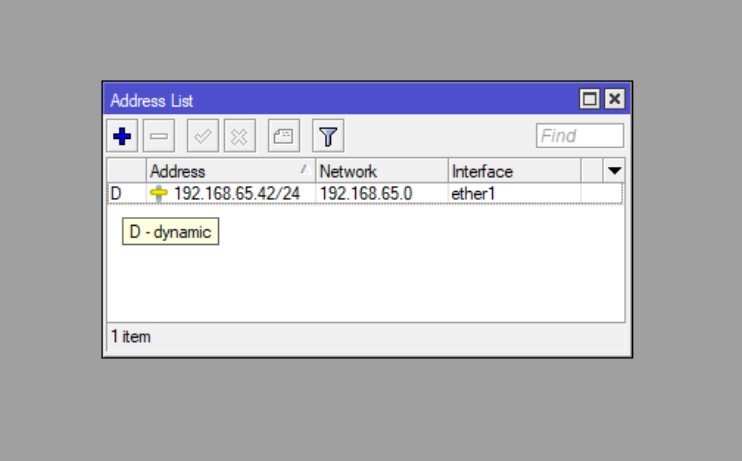Click the D flag on the address row

pyautogui.click(x=115, y=193)
